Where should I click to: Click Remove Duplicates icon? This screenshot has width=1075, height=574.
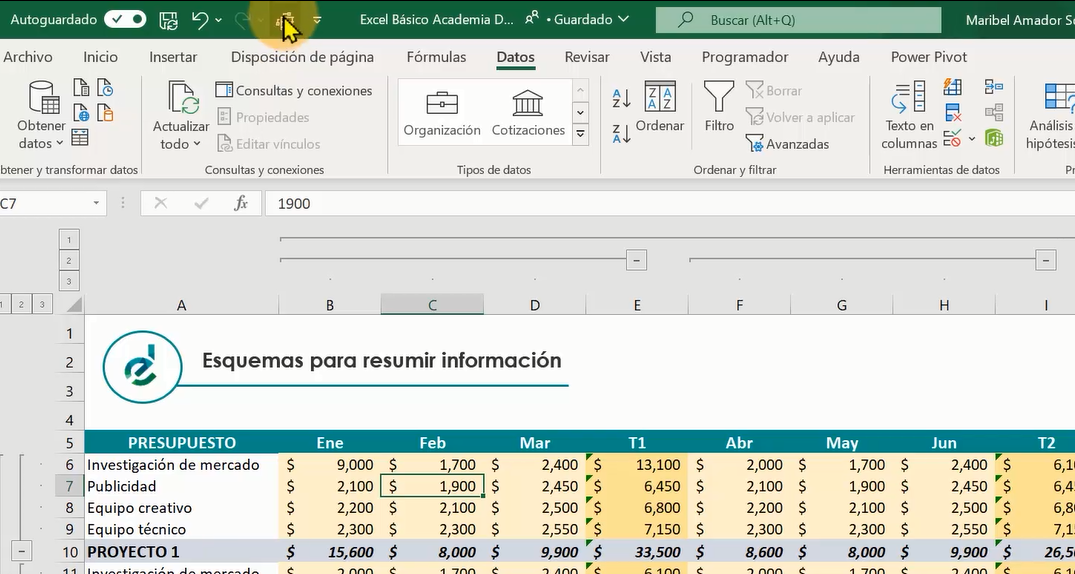click(x=952, y=112)
